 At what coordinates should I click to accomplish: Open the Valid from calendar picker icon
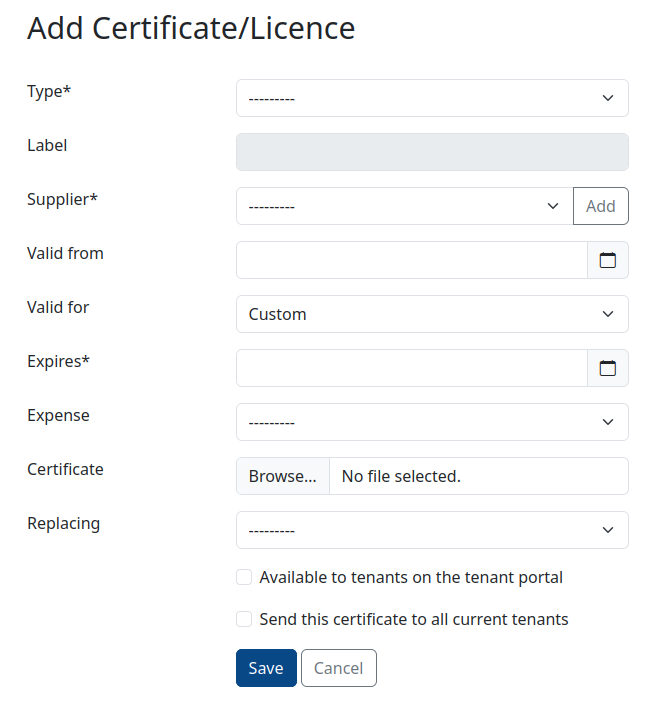click(607, 260)
